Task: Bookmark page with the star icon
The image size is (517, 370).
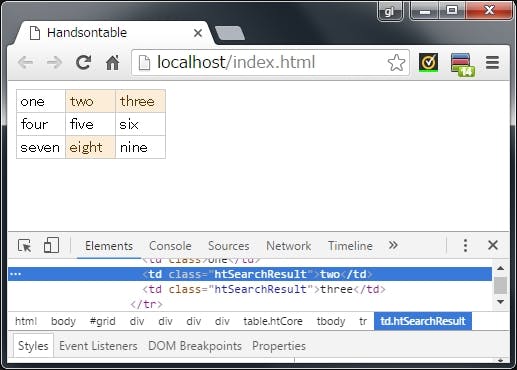Action: [x=396, y=62]
